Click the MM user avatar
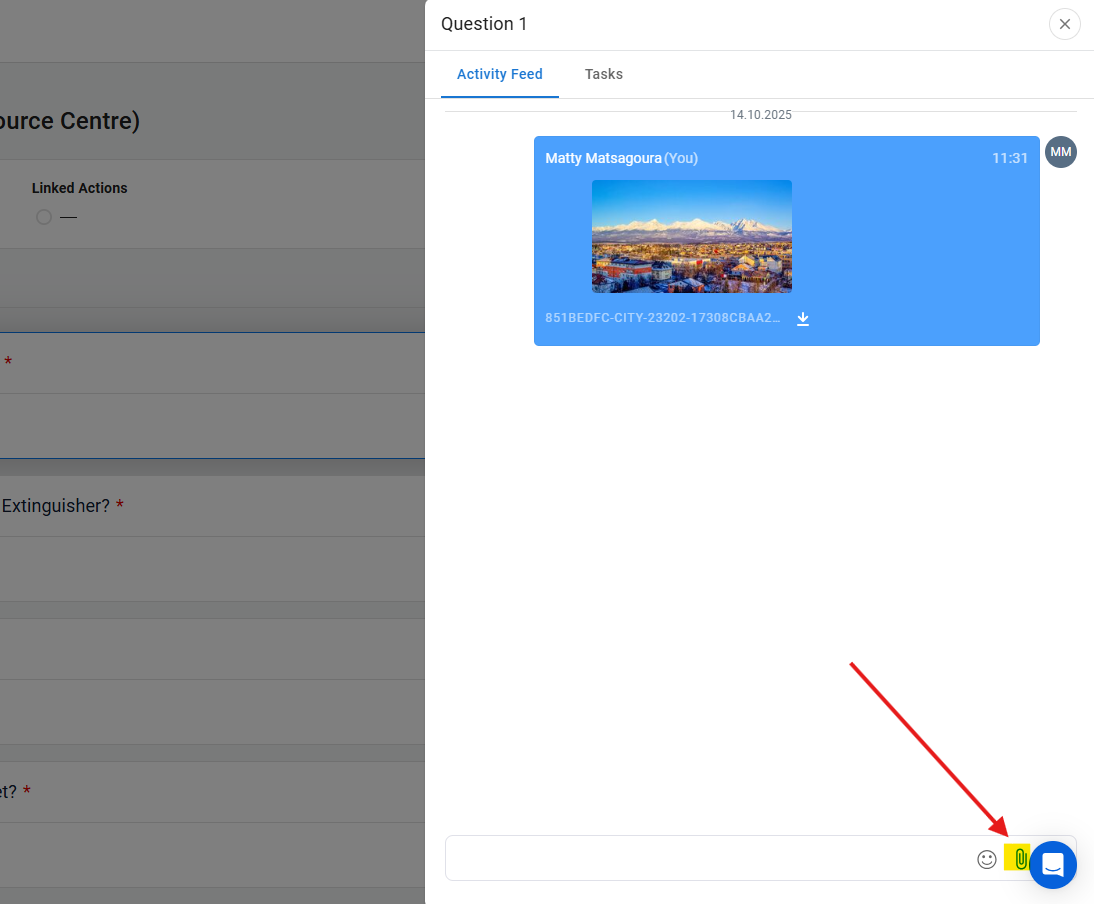1094x904 pixels. [x=1061, y=152]
